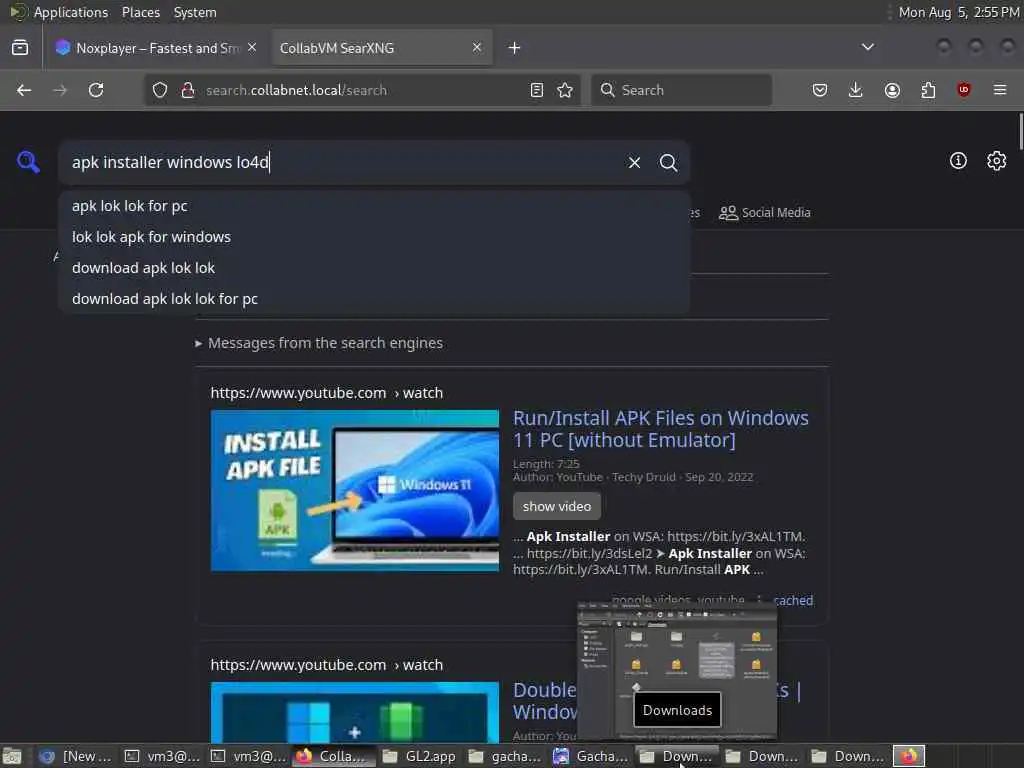Bookmark this page with star icon
Image resolution: width=1024 pixels, height=768 pixels.
click(x=566, y=90)
